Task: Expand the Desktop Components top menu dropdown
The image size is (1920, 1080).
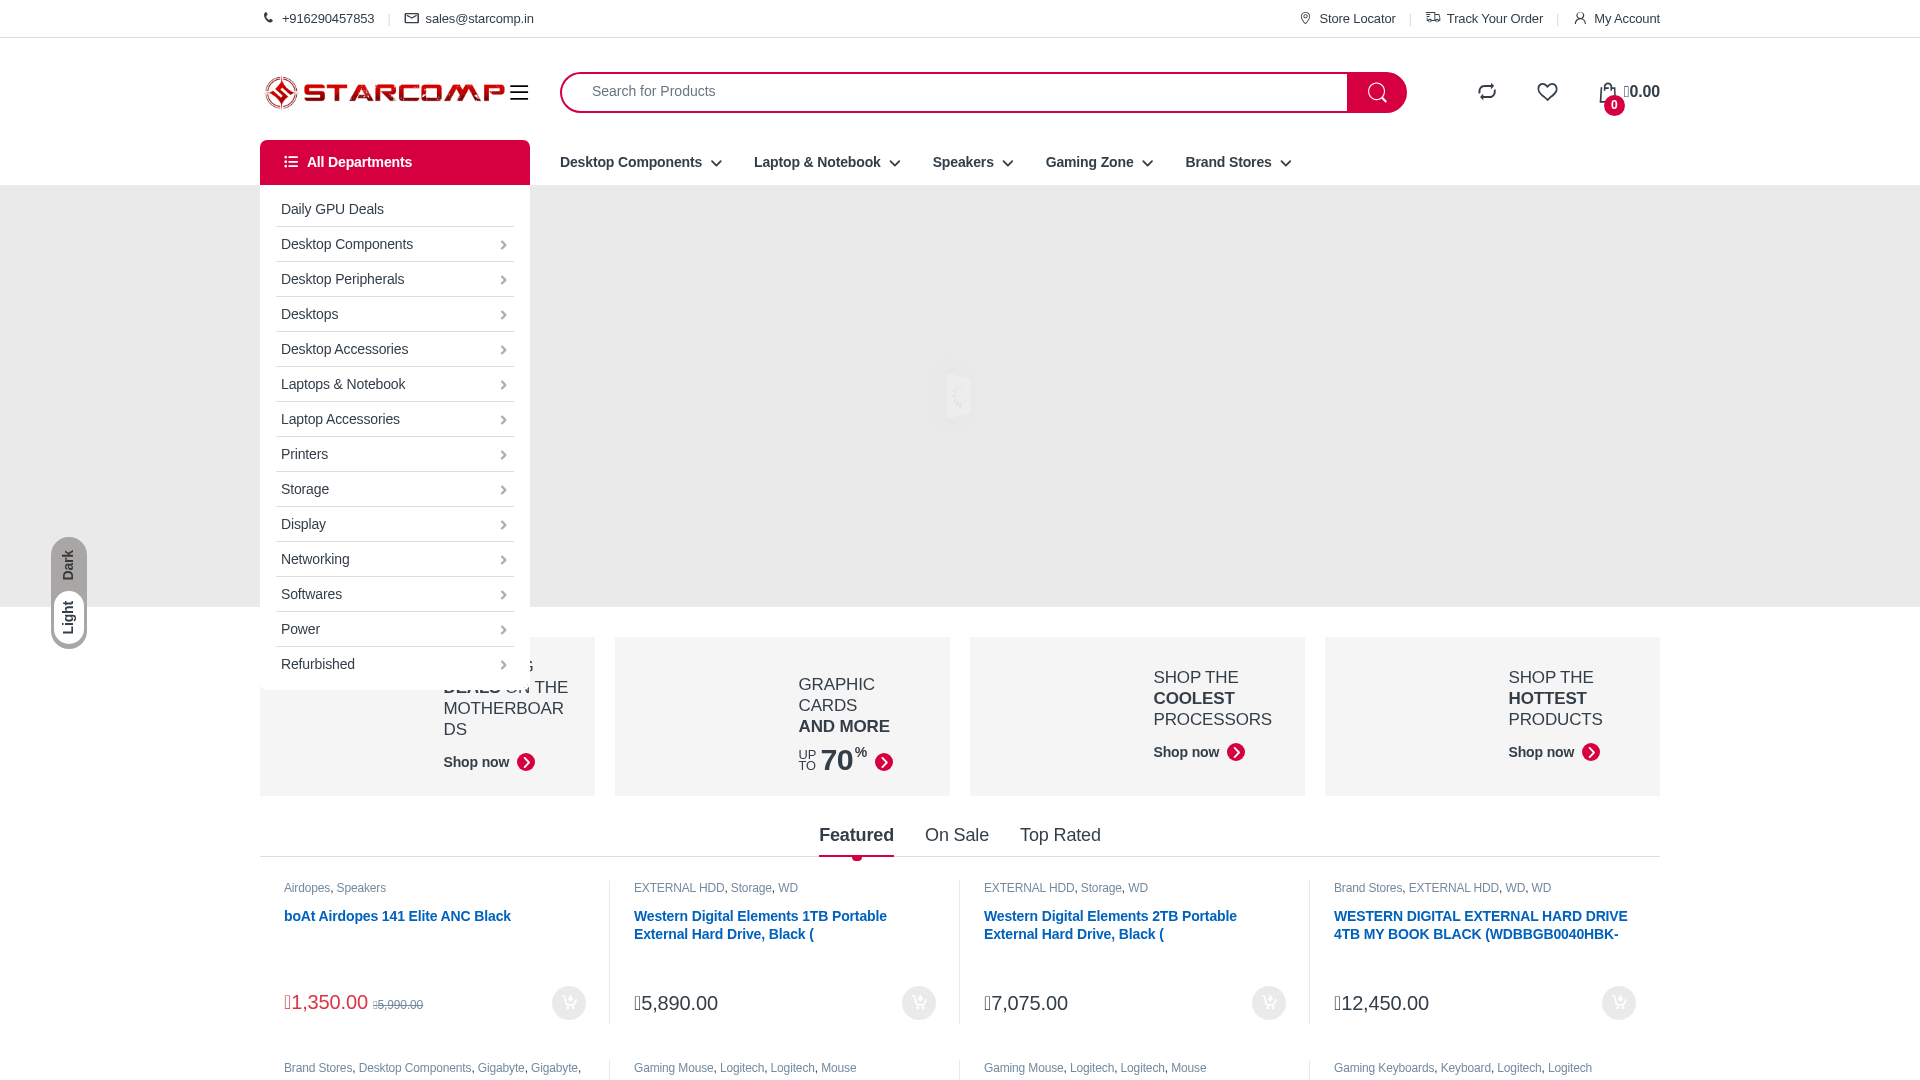Action: click(x=640, y=162)
